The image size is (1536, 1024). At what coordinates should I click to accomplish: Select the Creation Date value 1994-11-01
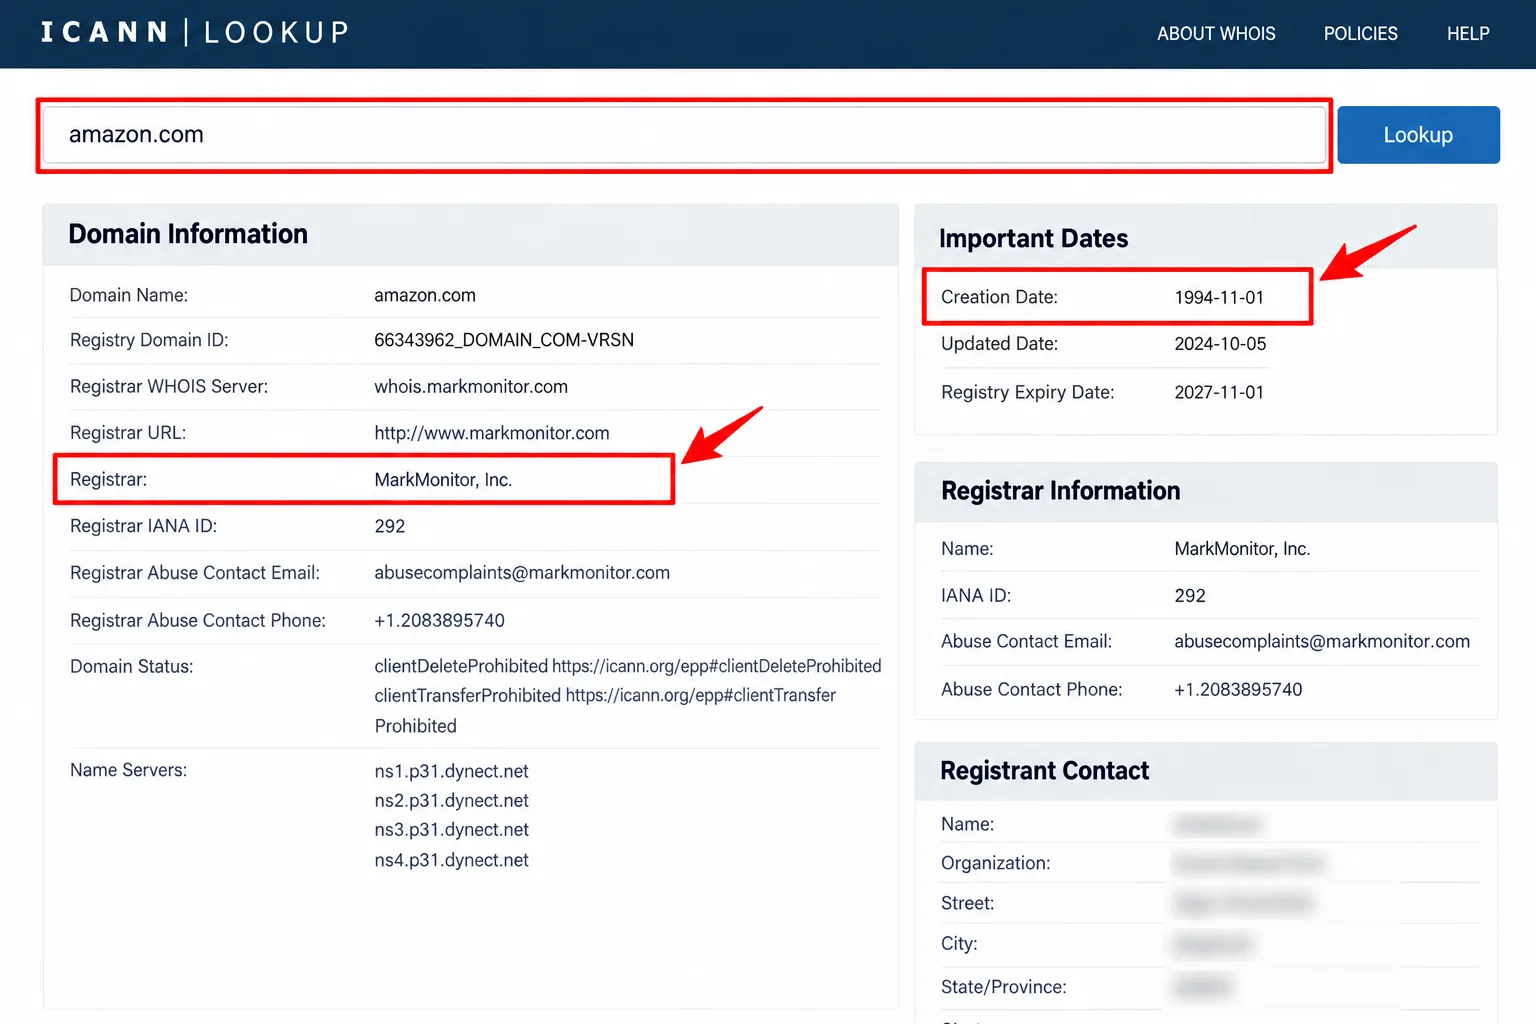point(1219,297)
